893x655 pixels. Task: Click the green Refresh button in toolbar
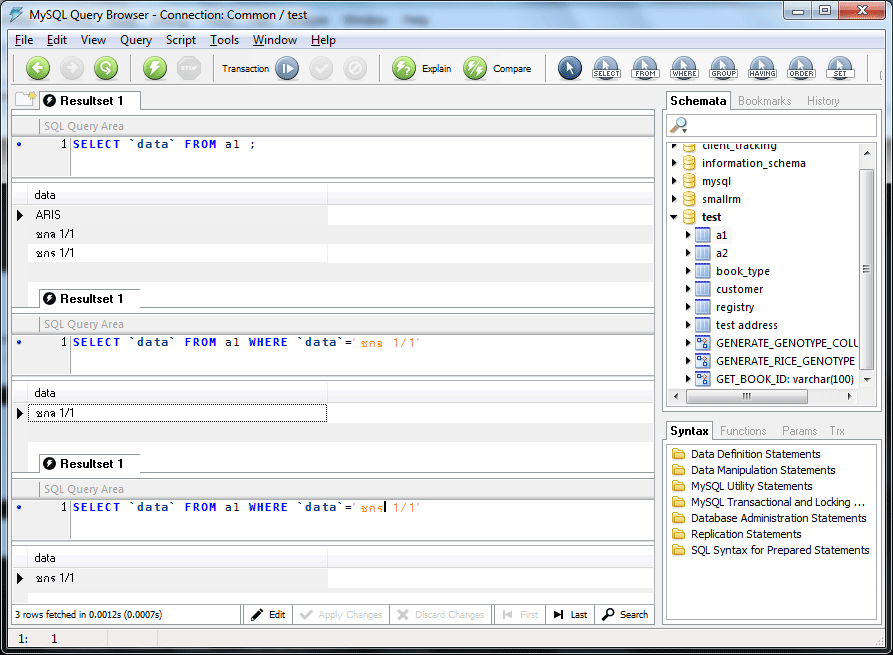[x=106, y=68]
